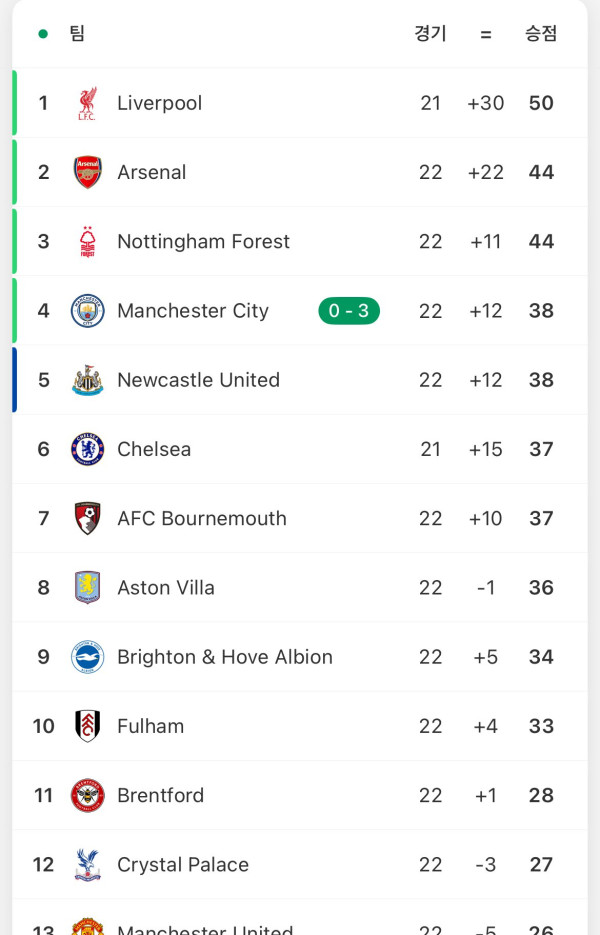Click the Brentford club crest icon
This screenshot has width=600, height=935.
coord(87,795)
